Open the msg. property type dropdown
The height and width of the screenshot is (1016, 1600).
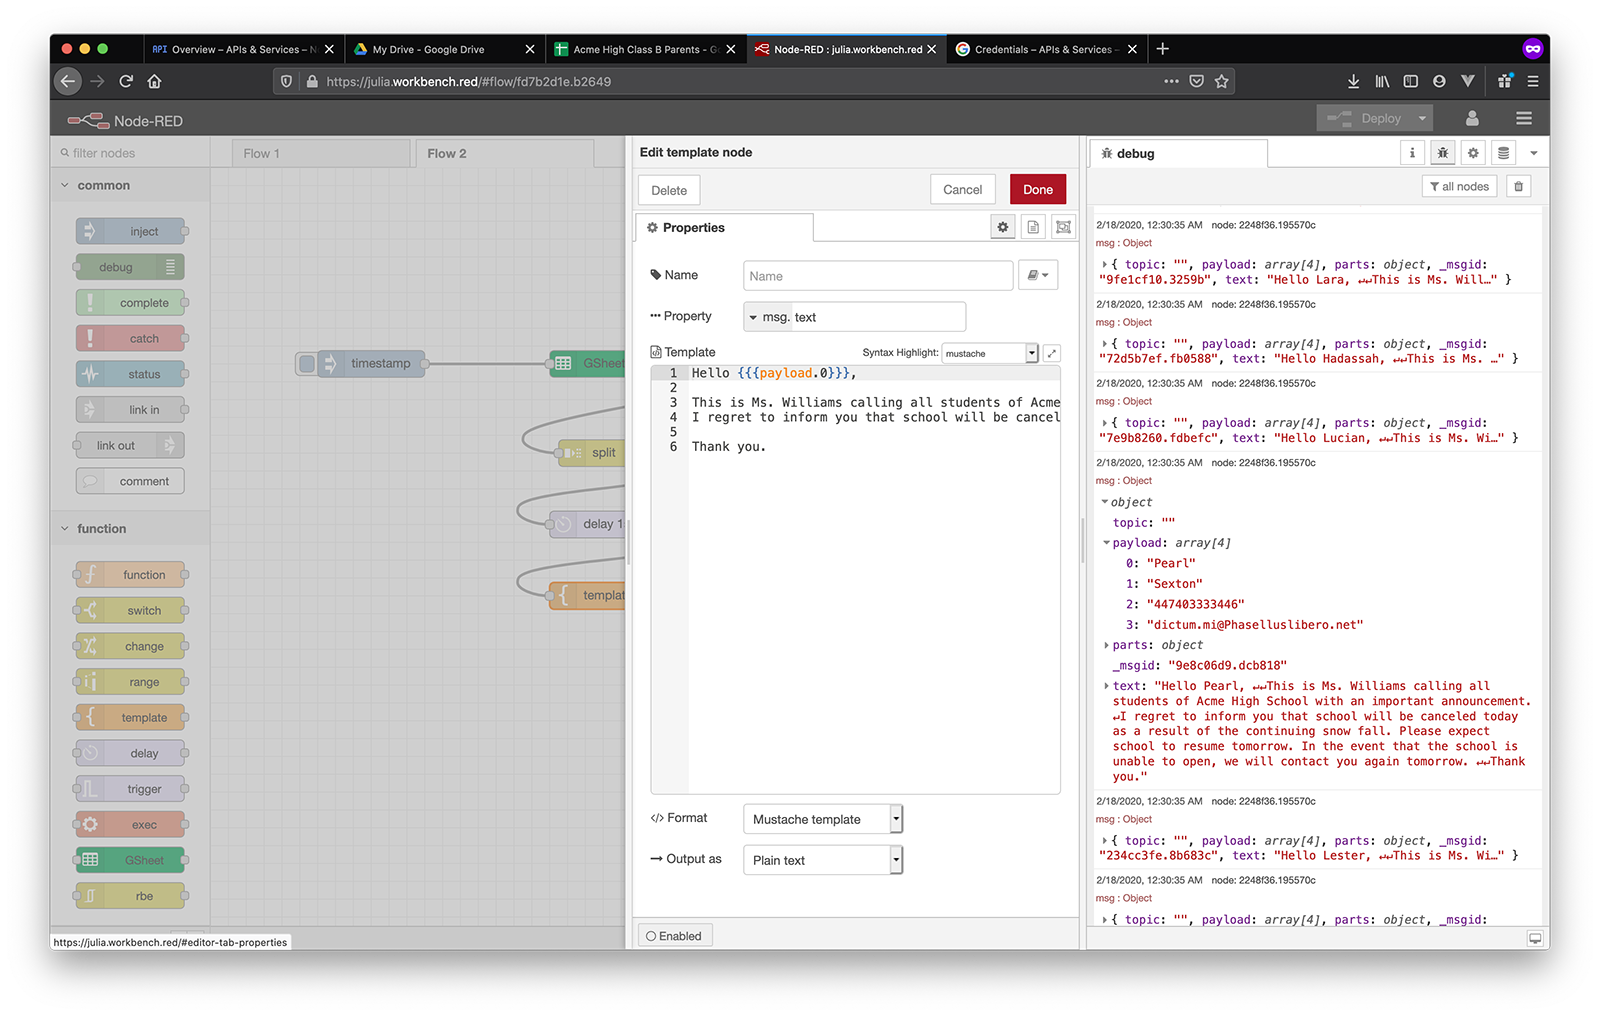pyautogui.click(x=768, y=317)
